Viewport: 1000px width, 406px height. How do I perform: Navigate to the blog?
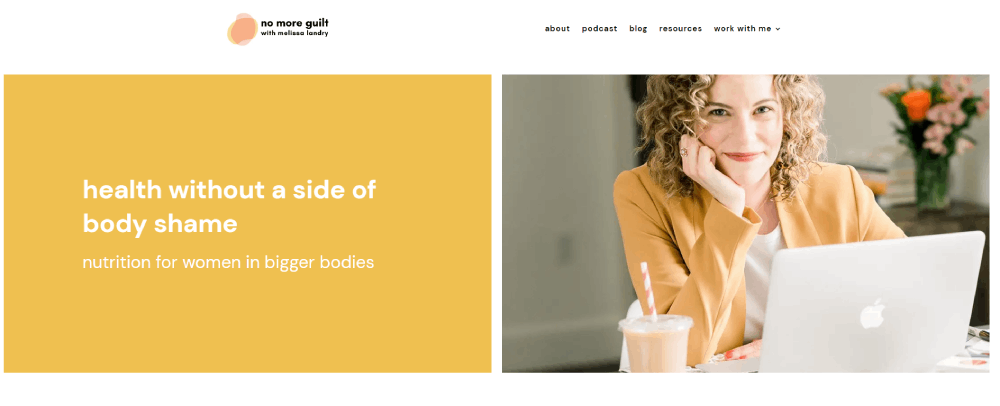pos(638,29)
